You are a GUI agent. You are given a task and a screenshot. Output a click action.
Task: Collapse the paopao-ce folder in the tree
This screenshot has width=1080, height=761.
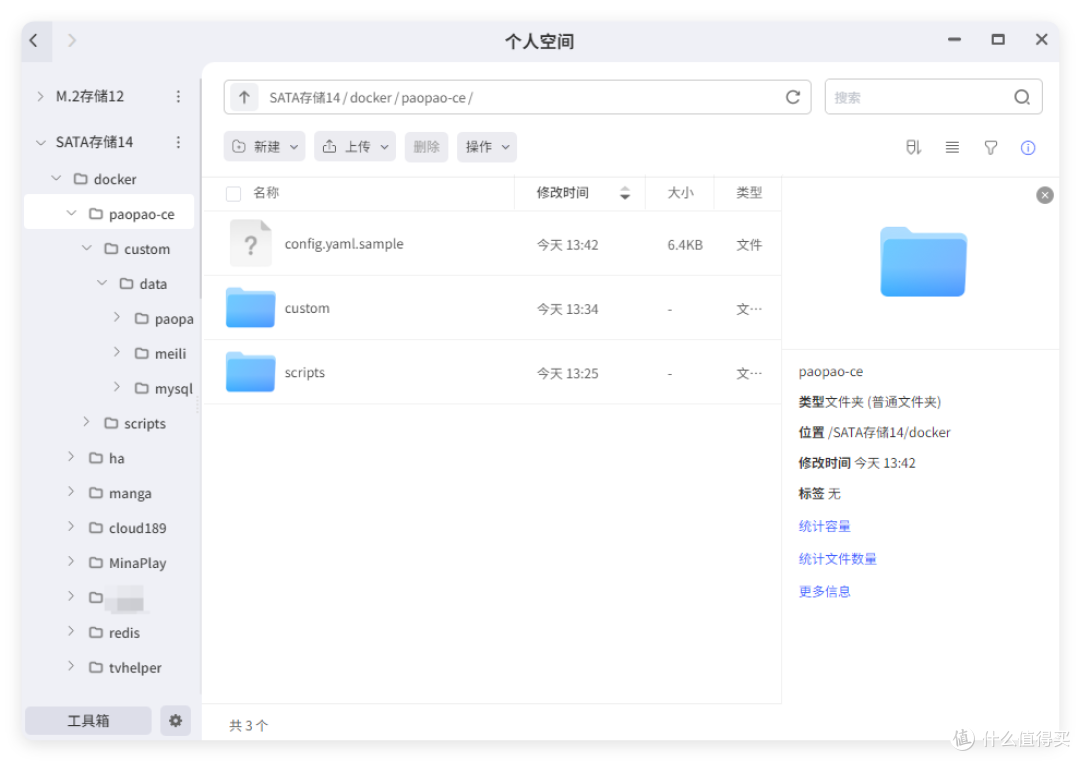point(71,213)
